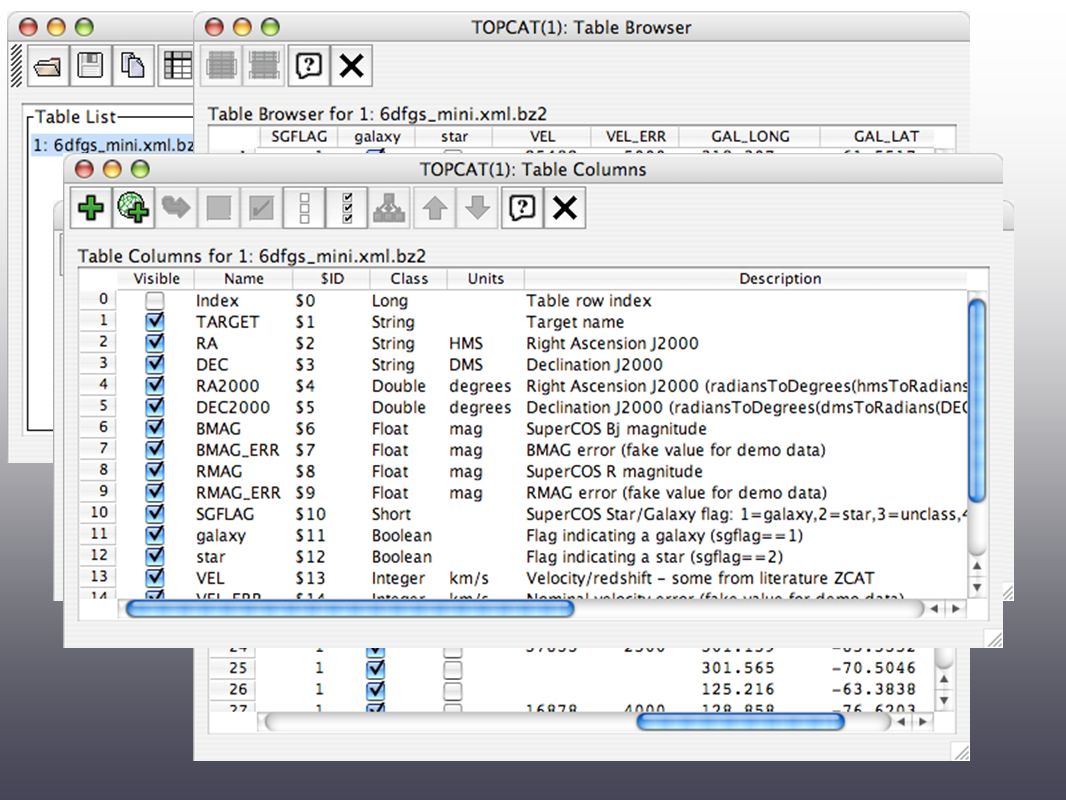Click the 'SuperCOS Bj magnitude' description
1066x800 pixels.
click(616, 429)
